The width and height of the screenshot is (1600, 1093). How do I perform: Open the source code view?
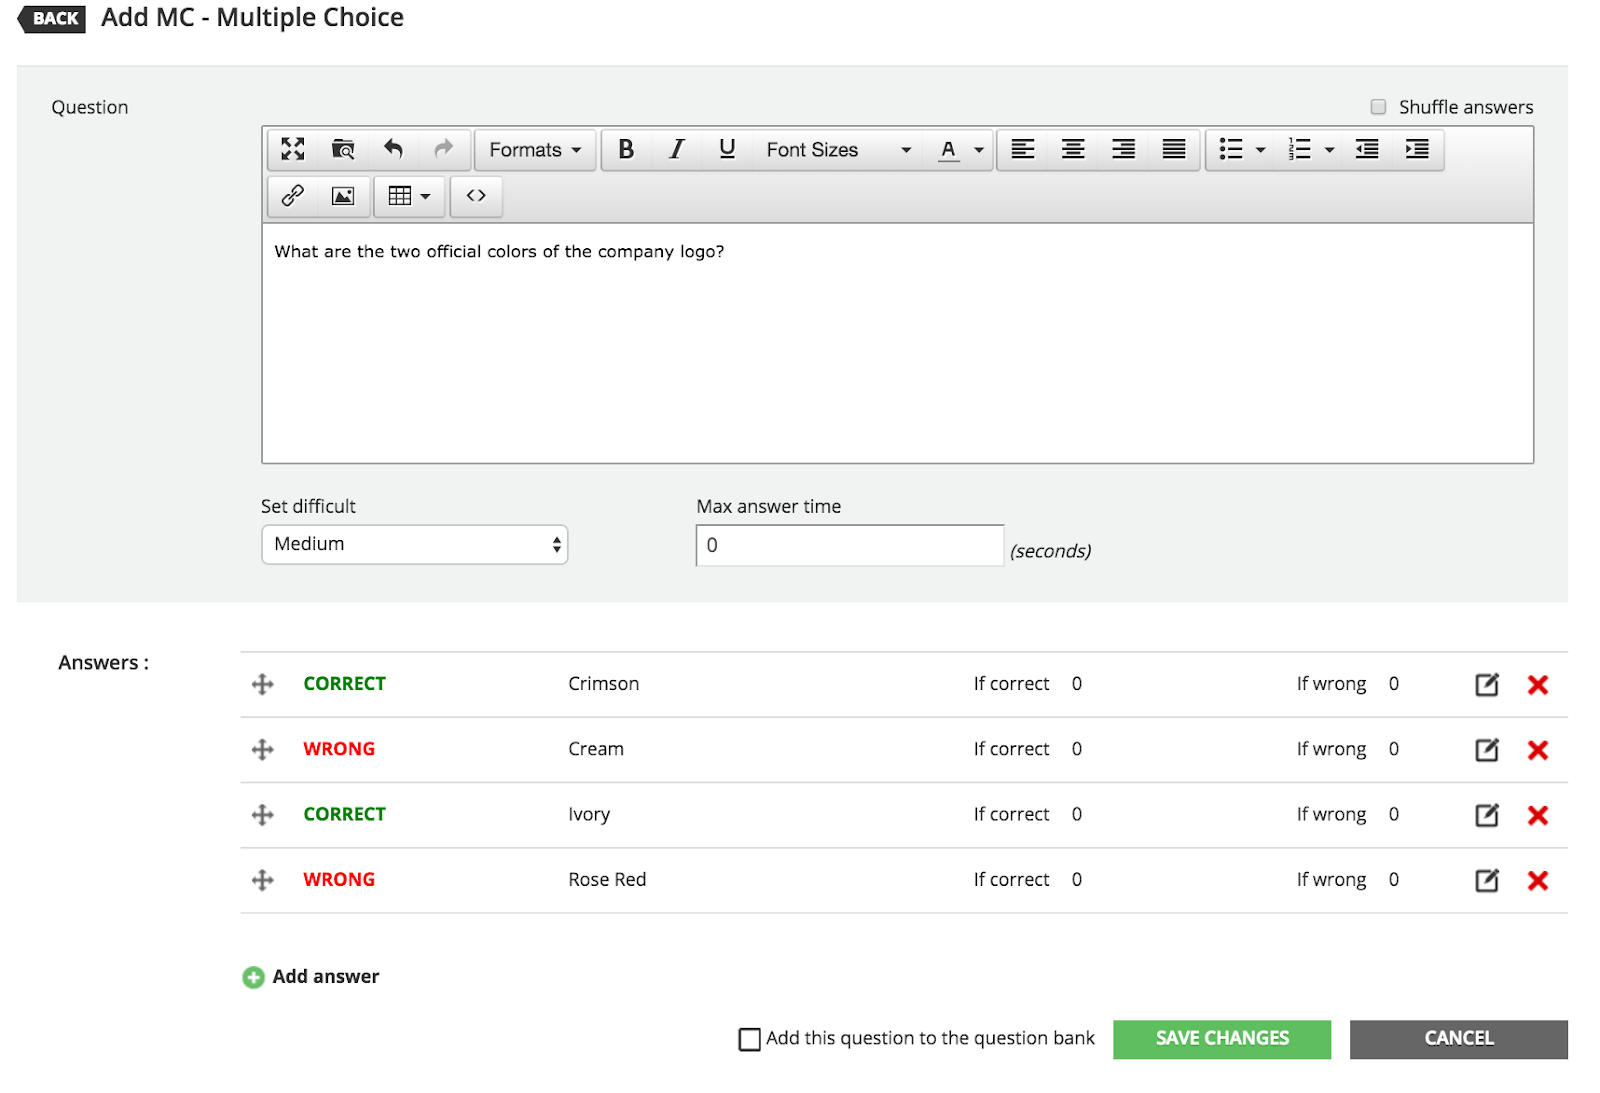tap(476, 196)
